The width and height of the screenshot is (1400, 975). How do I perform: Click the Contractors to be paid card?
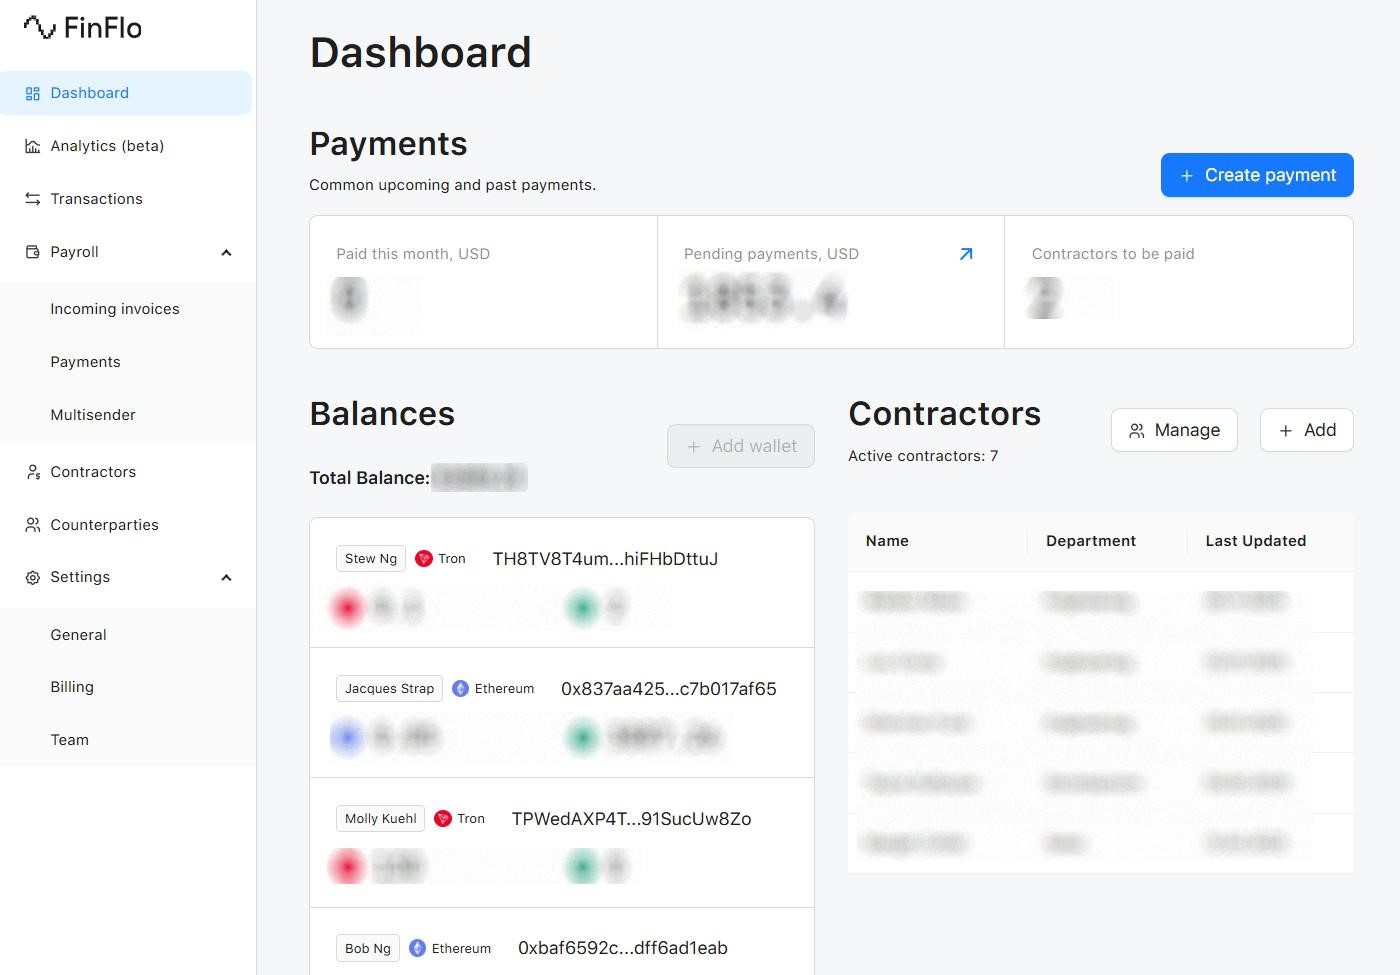click(1179, 282)
